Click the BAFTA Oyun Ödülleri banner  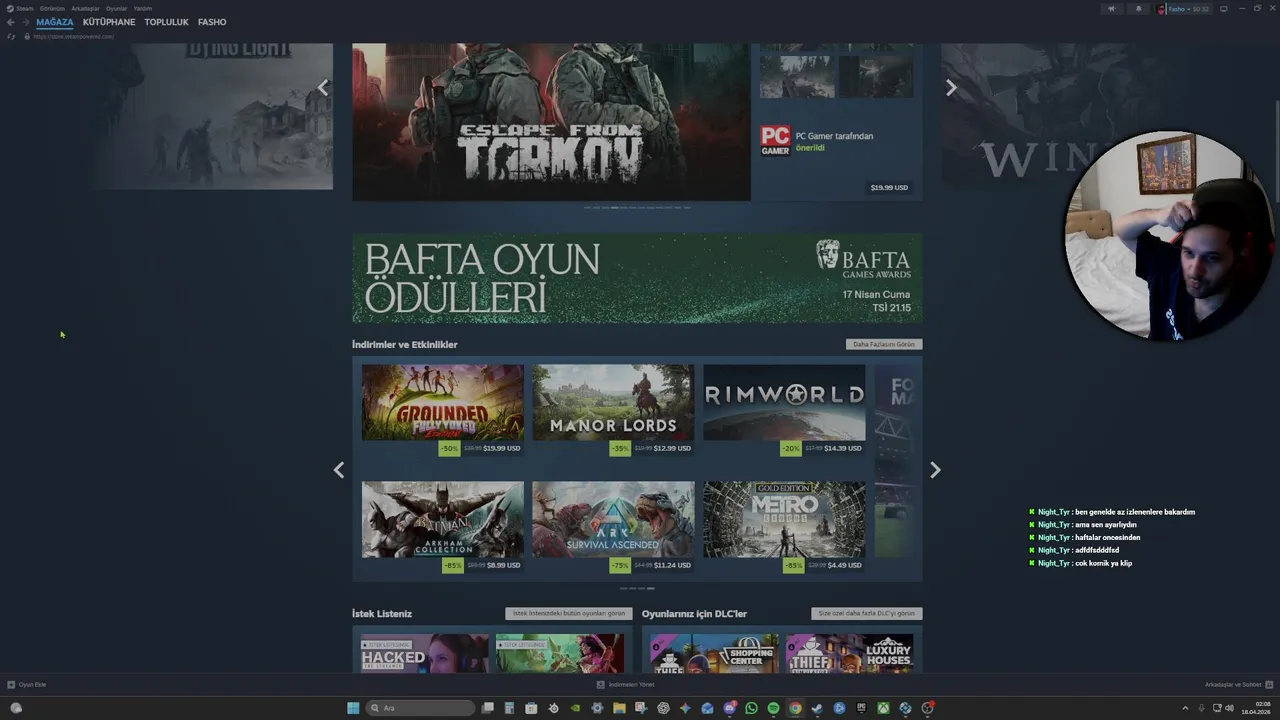point(637,278)
